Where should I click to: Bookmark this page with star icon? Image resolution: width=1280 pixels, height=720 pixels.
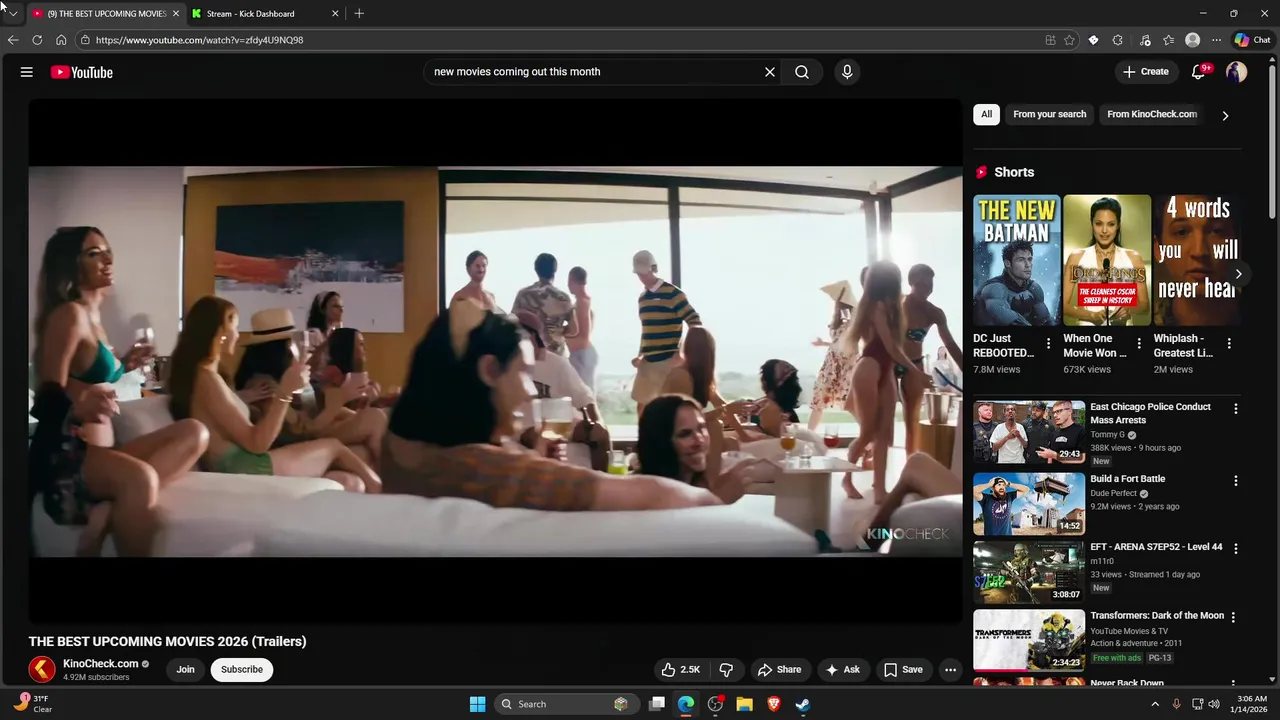[1069, 40]
